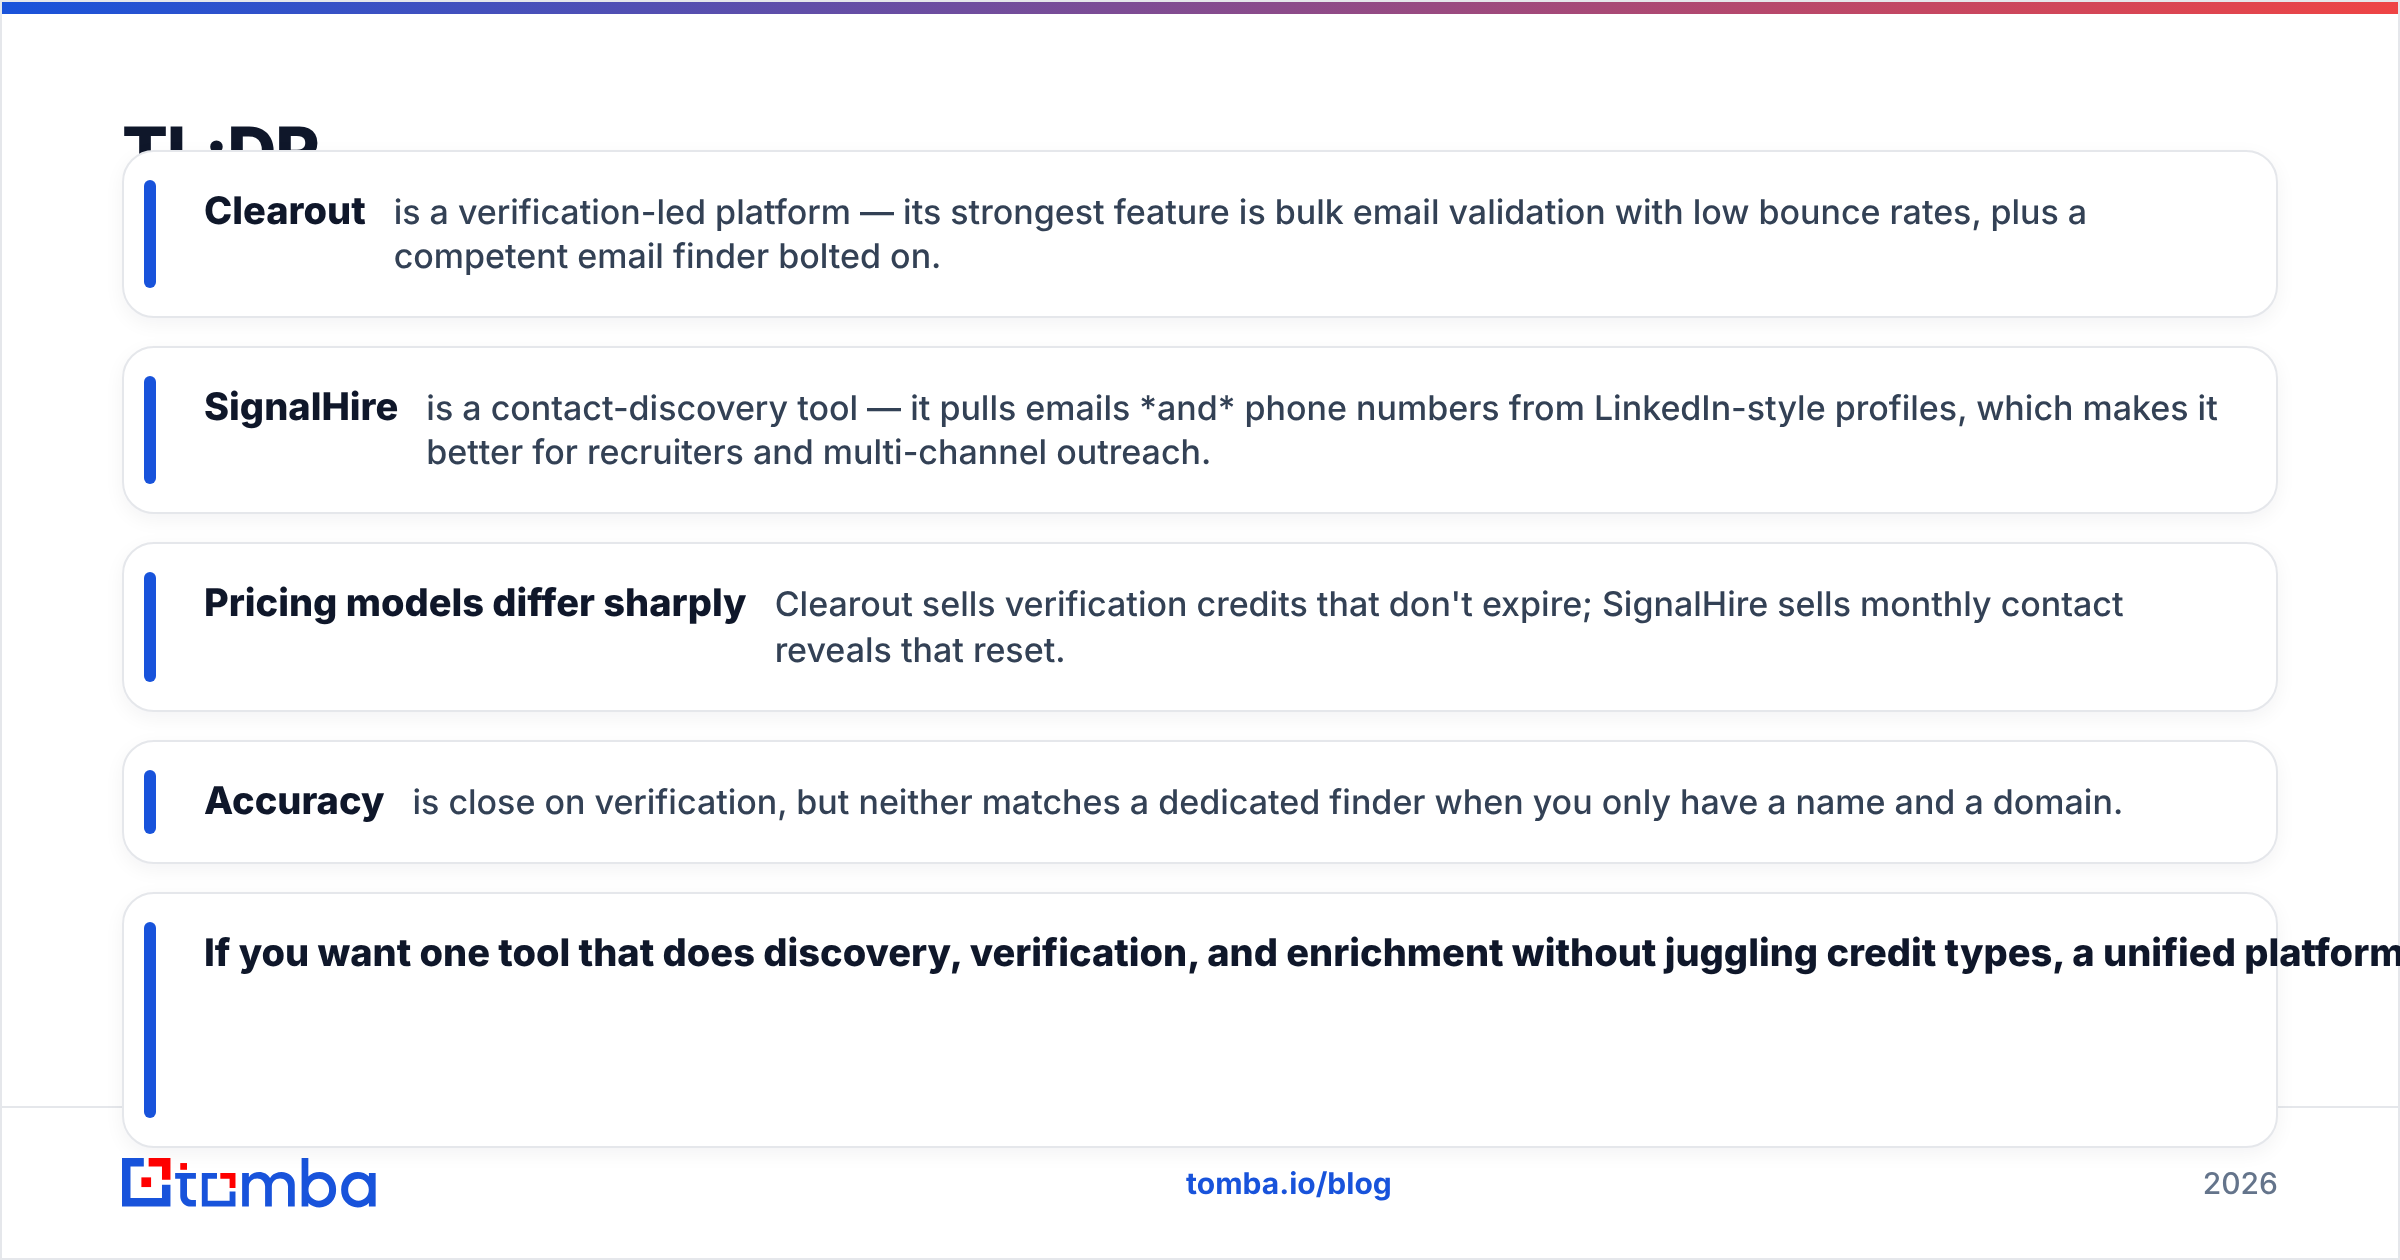This screenshot has width=2400, height=1260.
Task: Click the blue accent bar beside Clearout
Action: point(150,234)
